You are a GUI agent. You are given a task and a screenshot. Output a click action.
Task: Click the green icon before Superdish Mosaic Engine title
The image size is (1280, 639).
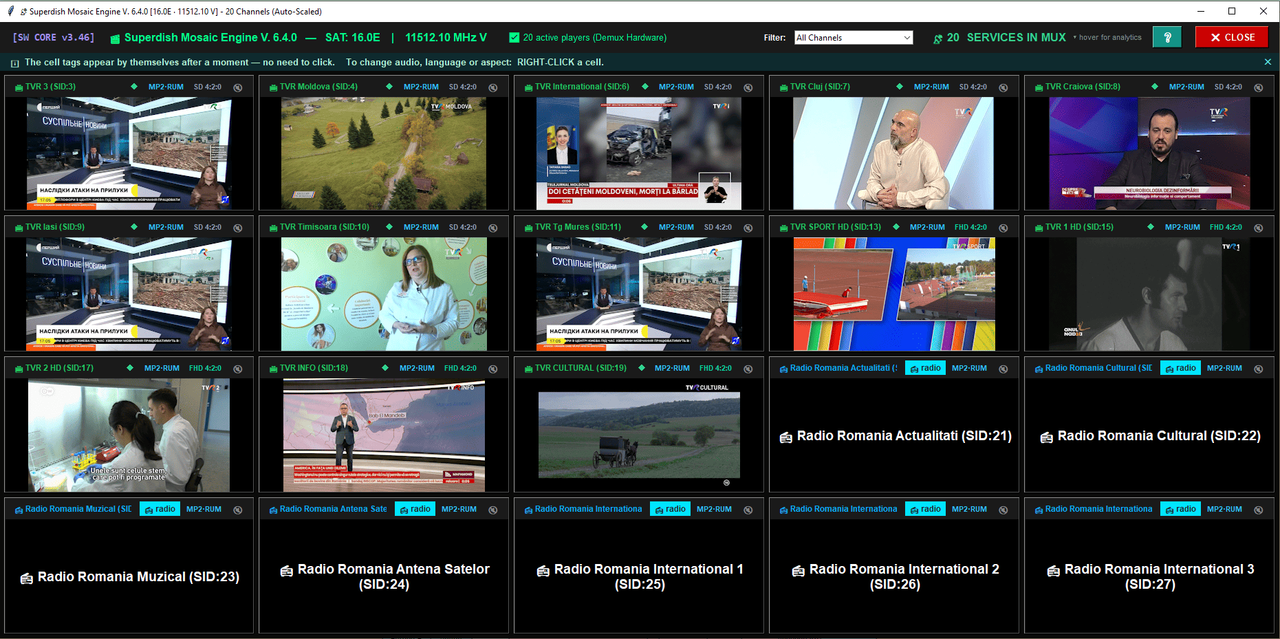coord(115,38)
